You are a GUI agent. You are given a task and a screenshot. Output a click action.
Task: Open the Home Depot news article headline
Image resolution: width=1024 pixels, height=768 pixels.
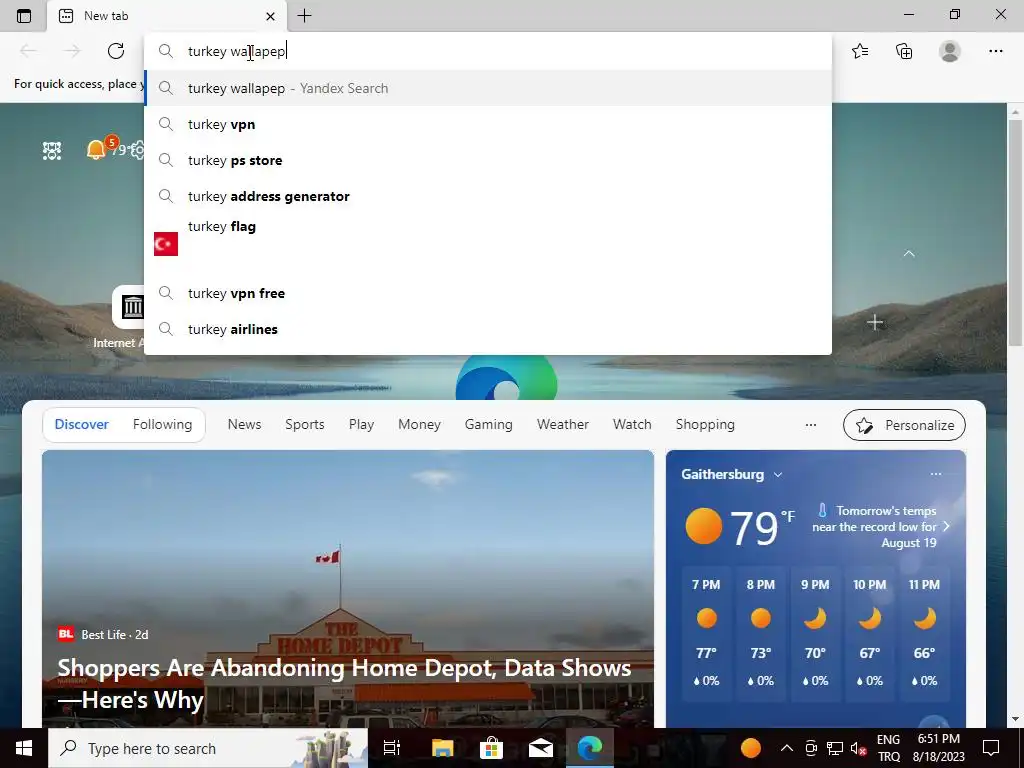pyautogui.click(x=344, y=684)
